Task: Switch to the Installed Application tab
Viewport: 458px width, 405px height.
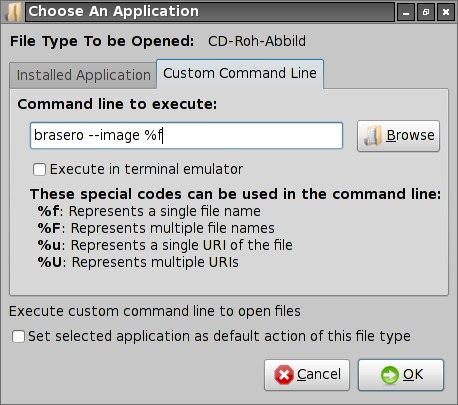Action: pos(83,75)
